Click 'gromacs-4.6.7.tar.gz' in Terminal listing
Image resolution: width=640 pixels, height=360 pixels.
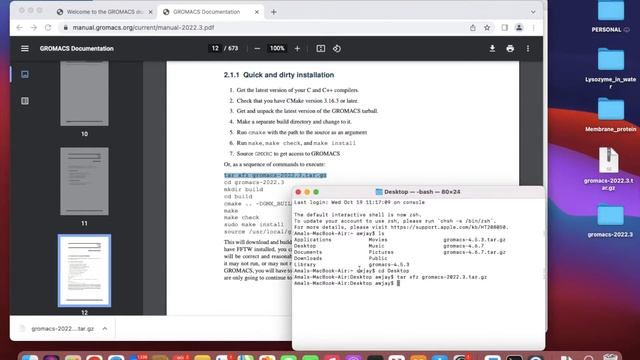click(474, 252)
